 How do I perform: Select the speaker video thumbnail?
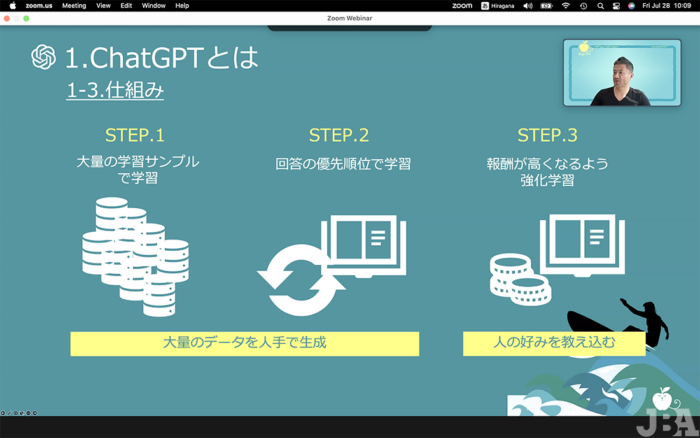pyautogui.click(x=622, y=73)
